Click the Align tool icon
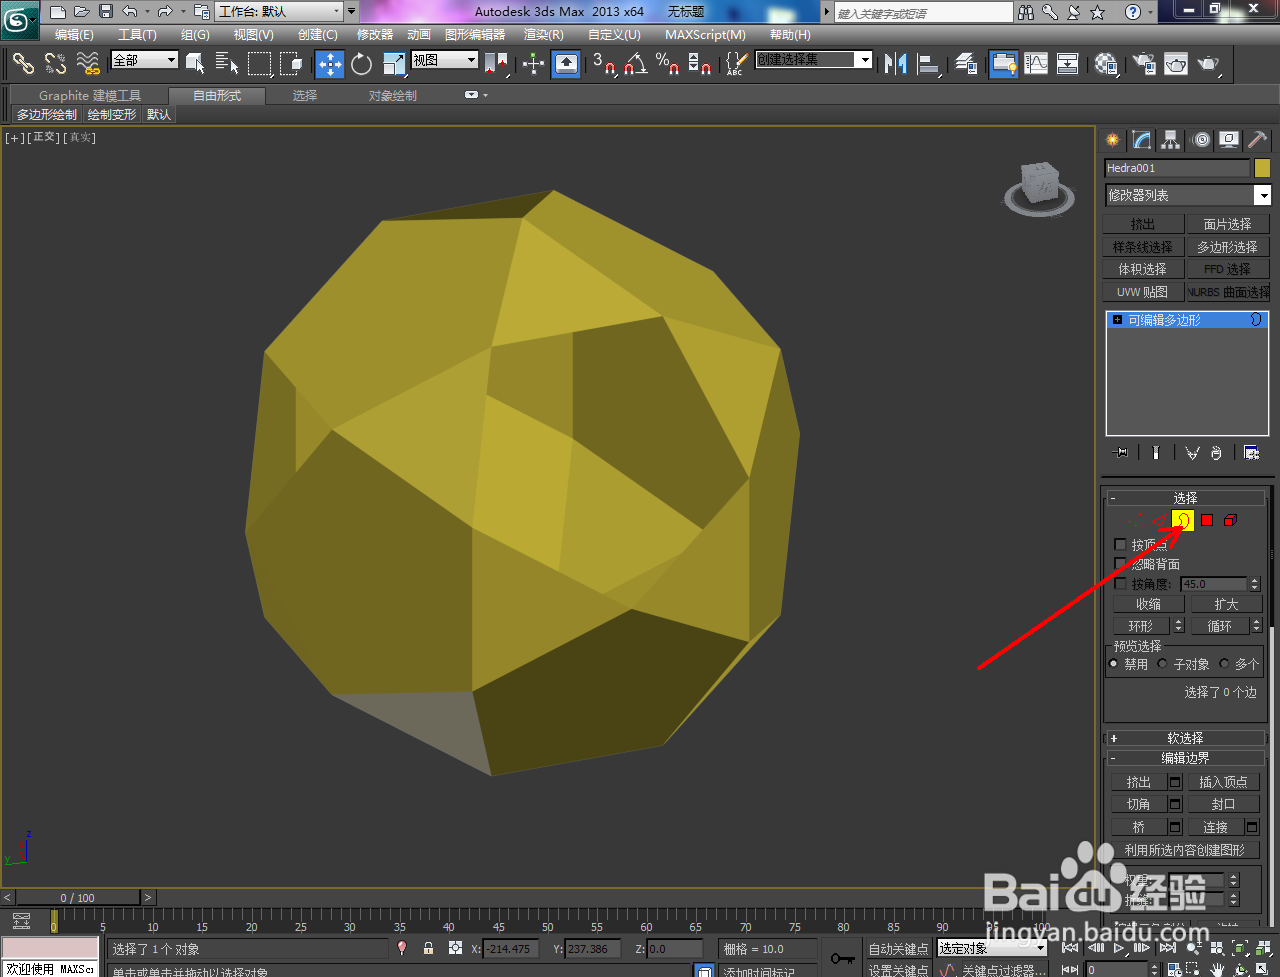This screenshot has width=1280, height=977. point(929,64)
